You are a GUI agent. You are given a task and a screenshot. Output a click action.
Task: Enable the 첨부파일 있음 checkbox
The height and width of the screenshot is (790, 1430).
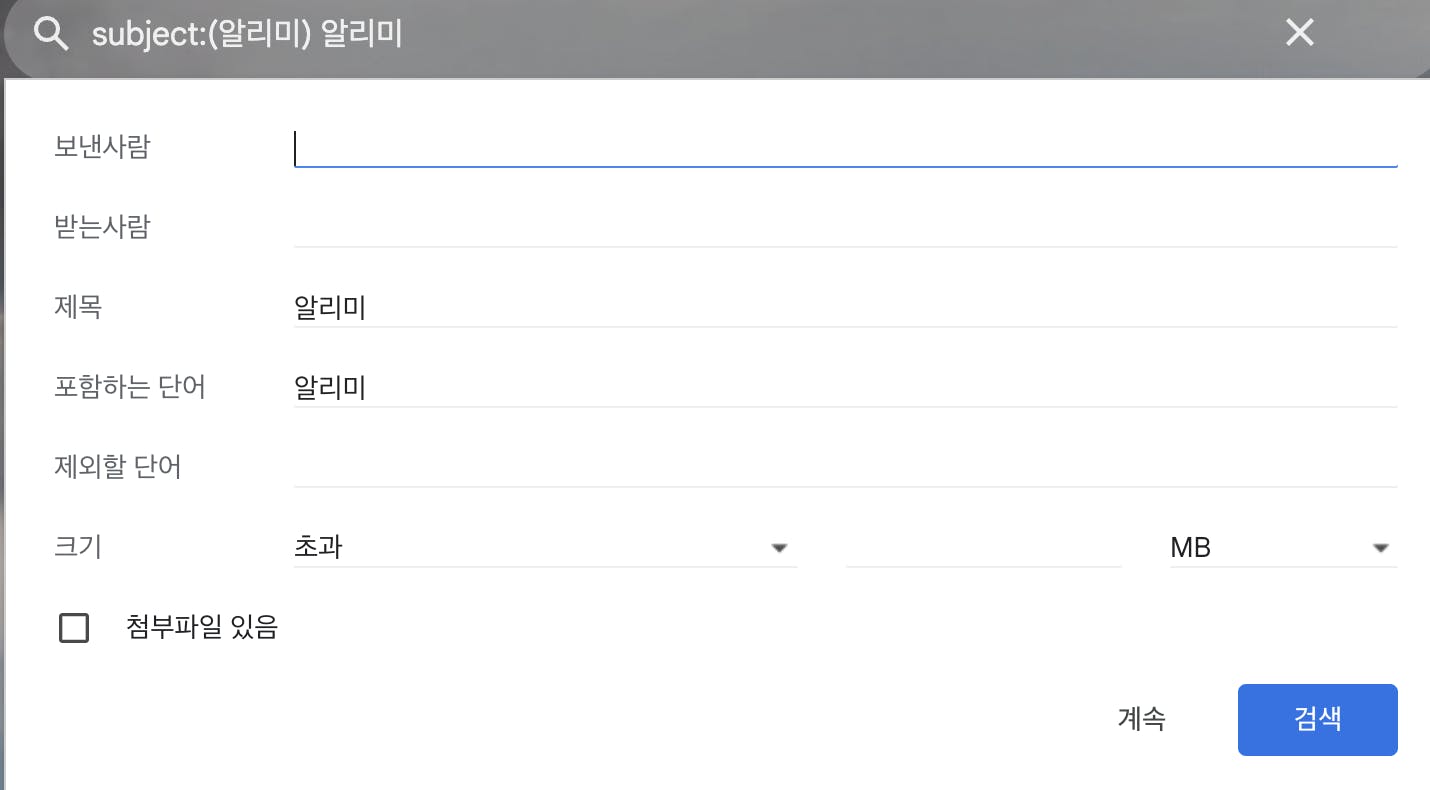coord(74,628)
